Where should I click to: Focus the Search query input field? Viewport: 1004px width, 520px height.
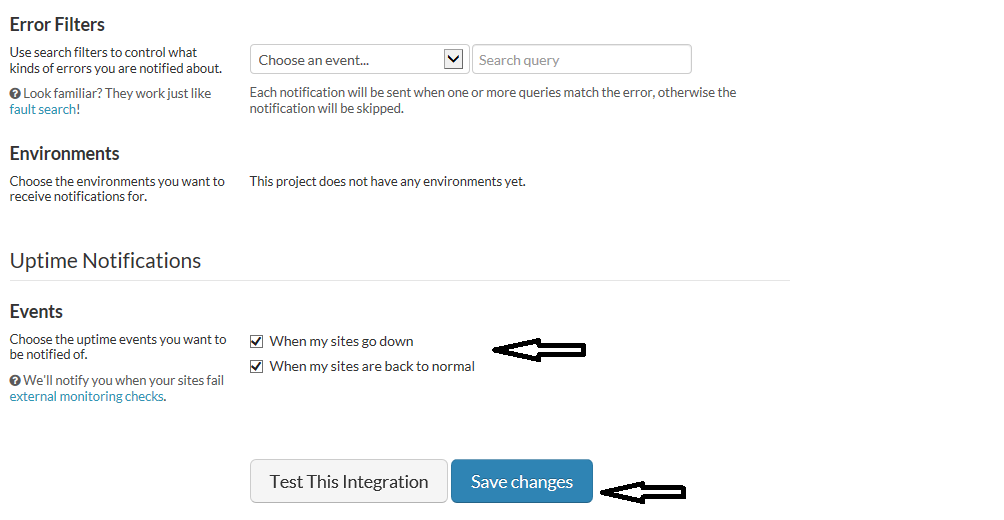(x=581, y=60)
